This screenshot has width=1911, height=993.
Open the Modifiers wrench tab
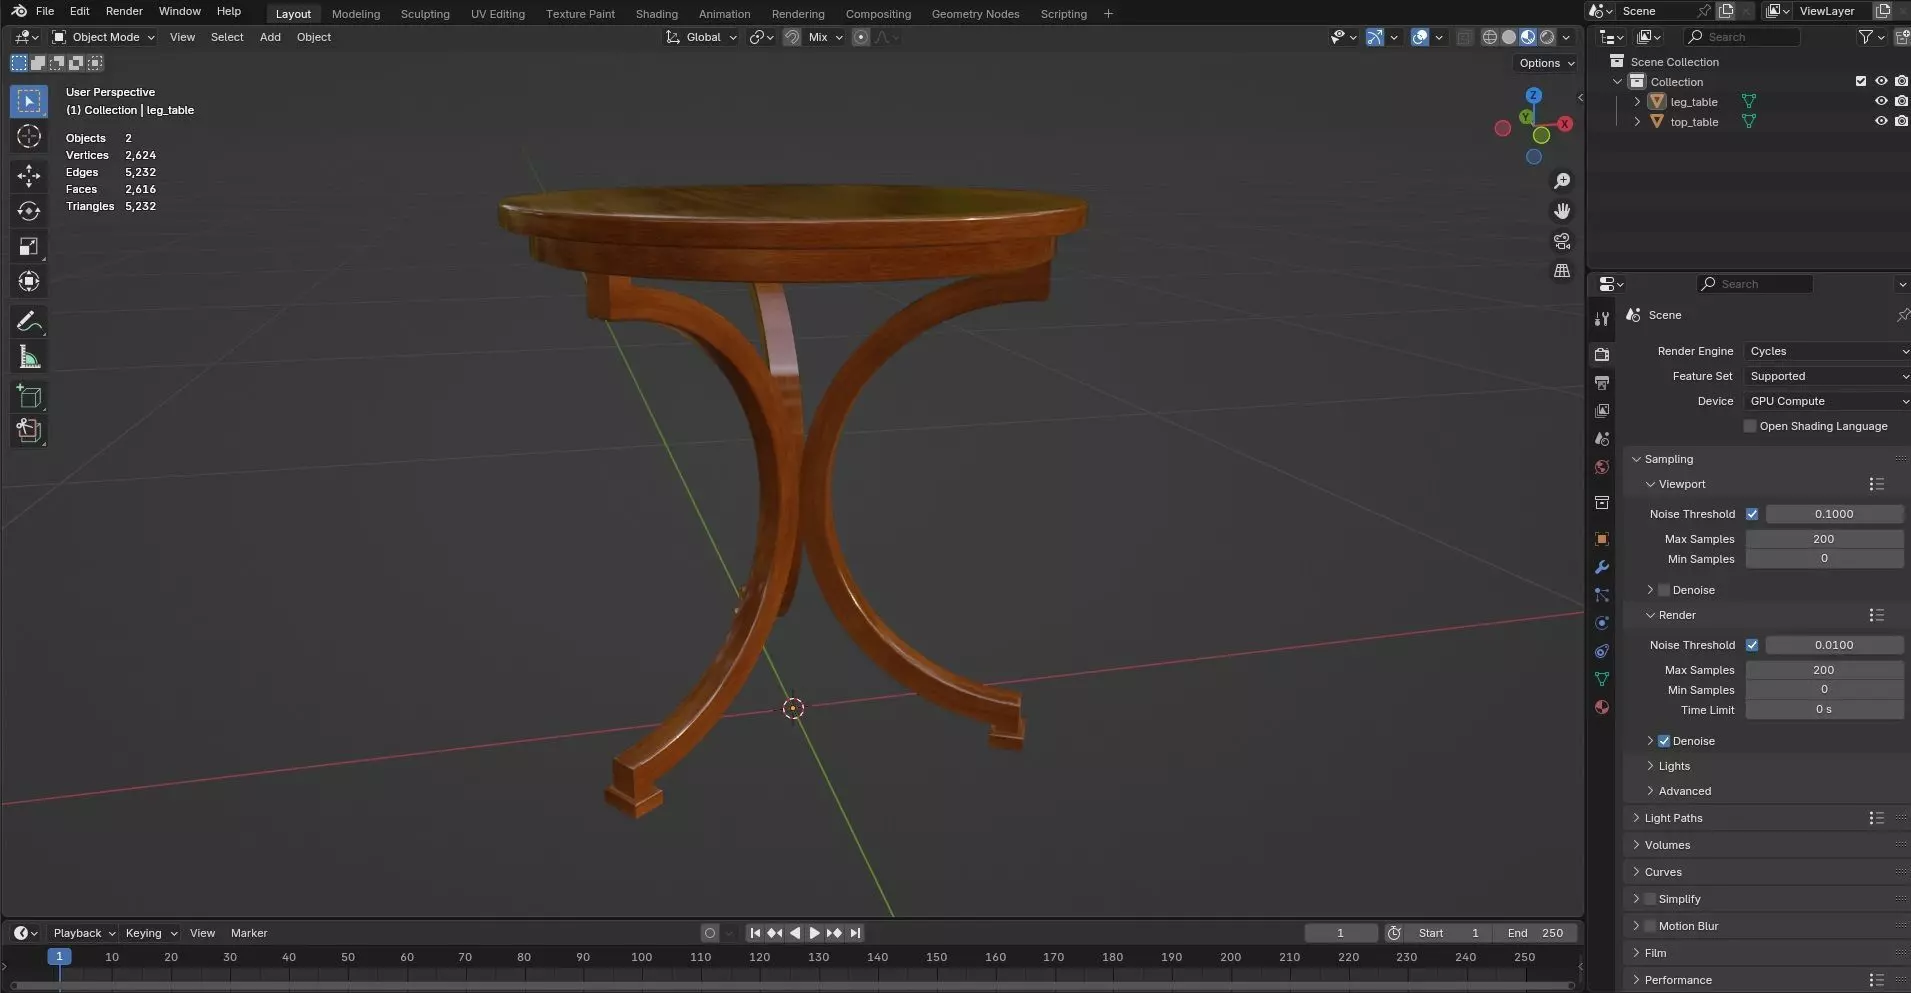1602,567
